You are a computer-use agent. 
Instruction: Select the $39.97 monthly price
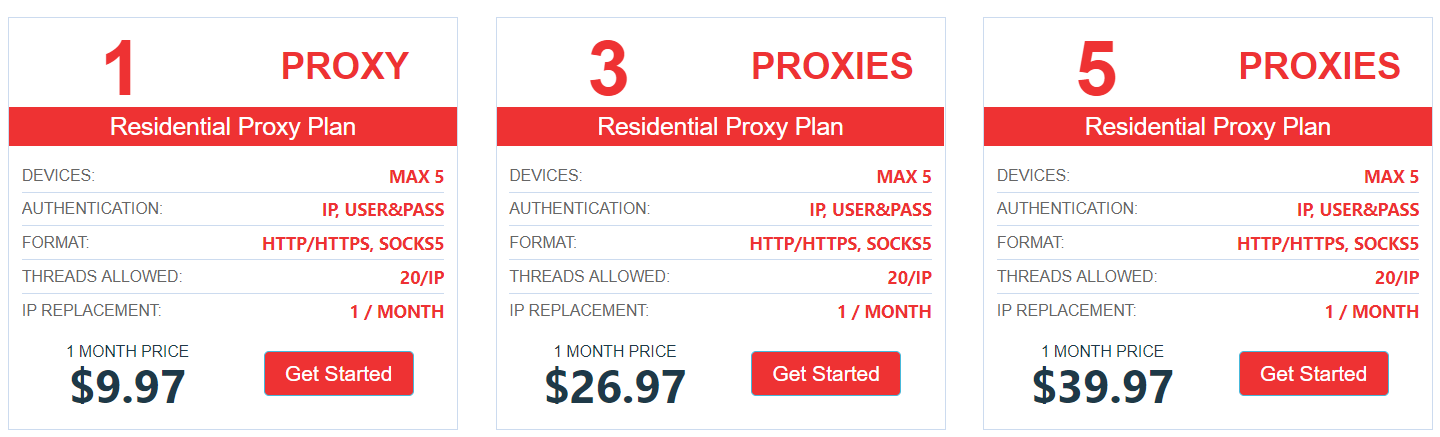point(1102,387)
